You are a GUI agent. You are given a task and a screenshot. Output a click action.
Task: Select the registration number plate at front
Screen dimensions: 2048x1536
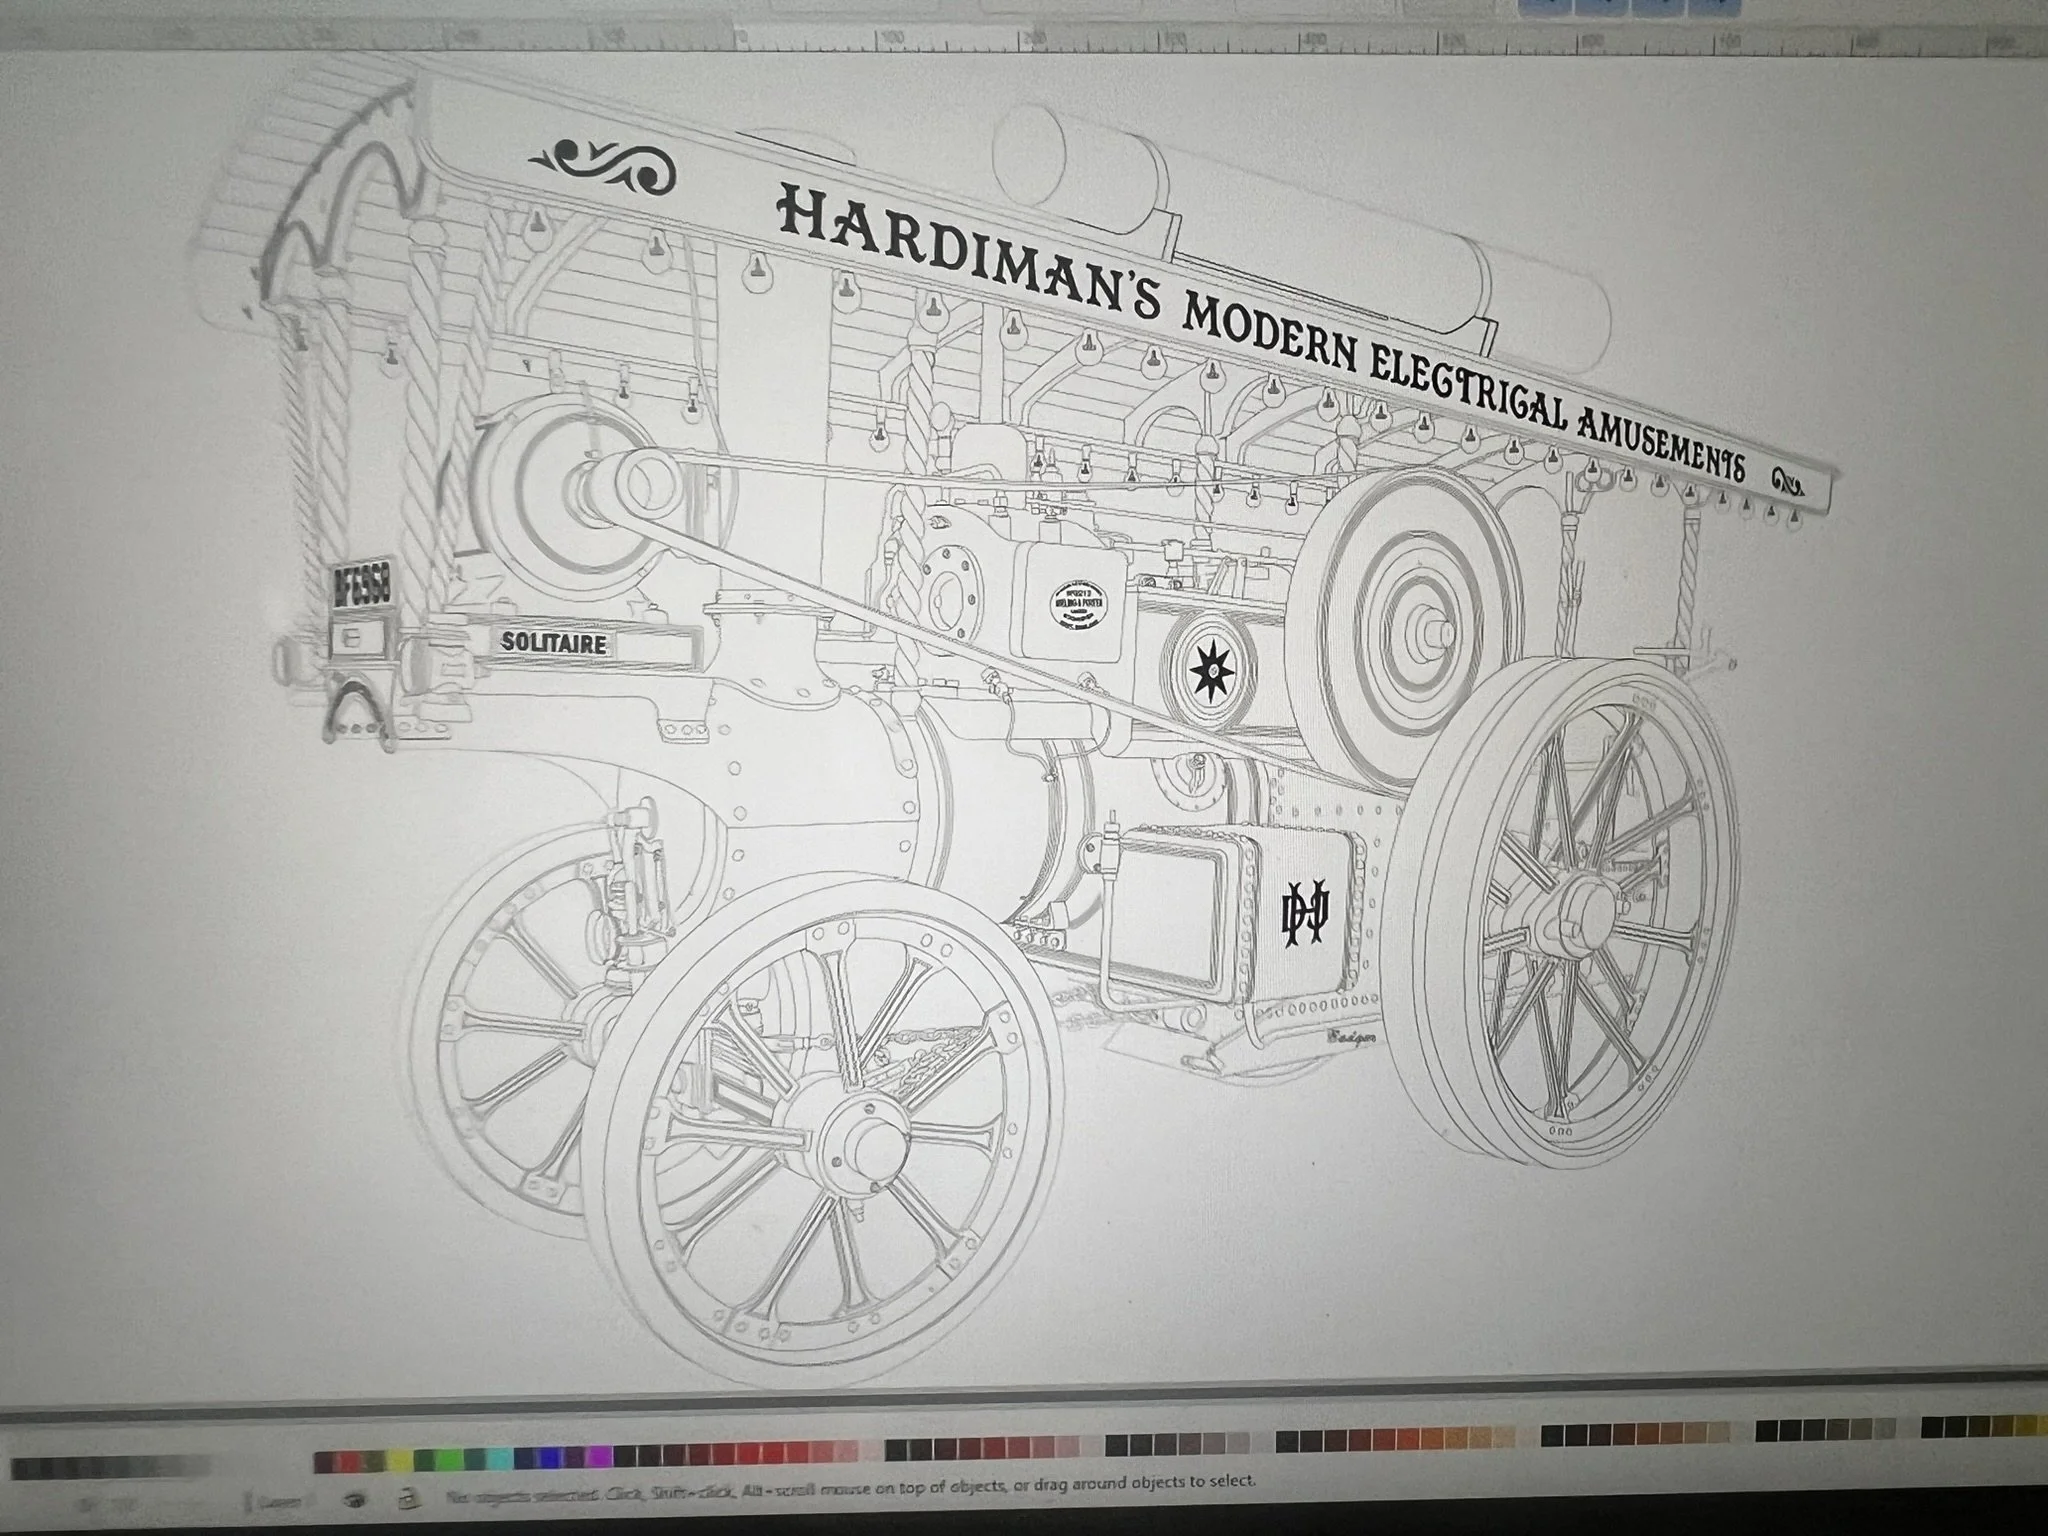[x=360, y=583]
